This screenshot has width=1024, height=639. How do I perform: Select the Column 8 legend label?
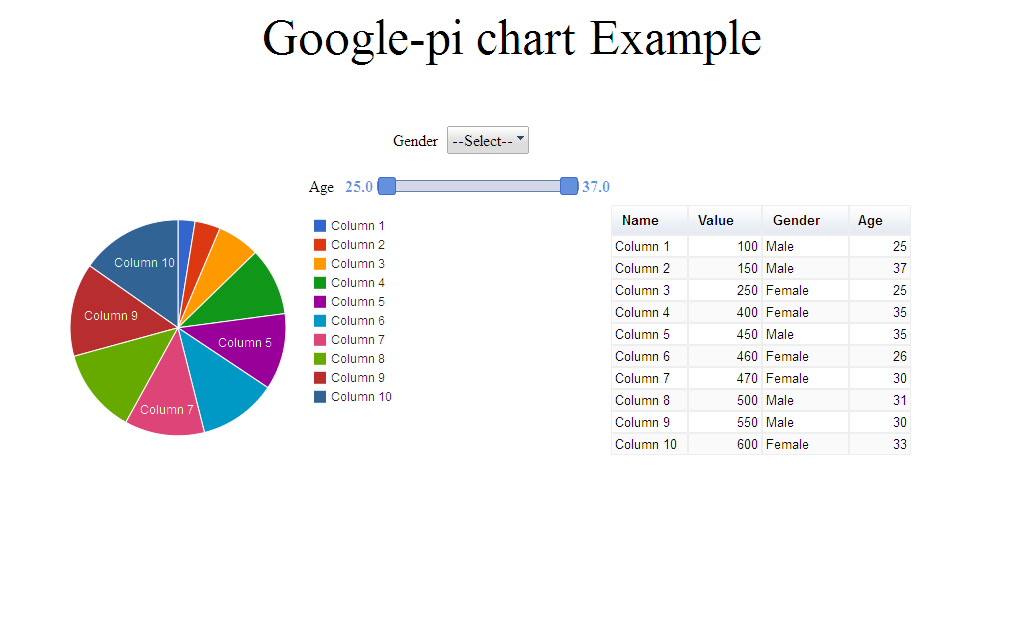pos(358,359)
